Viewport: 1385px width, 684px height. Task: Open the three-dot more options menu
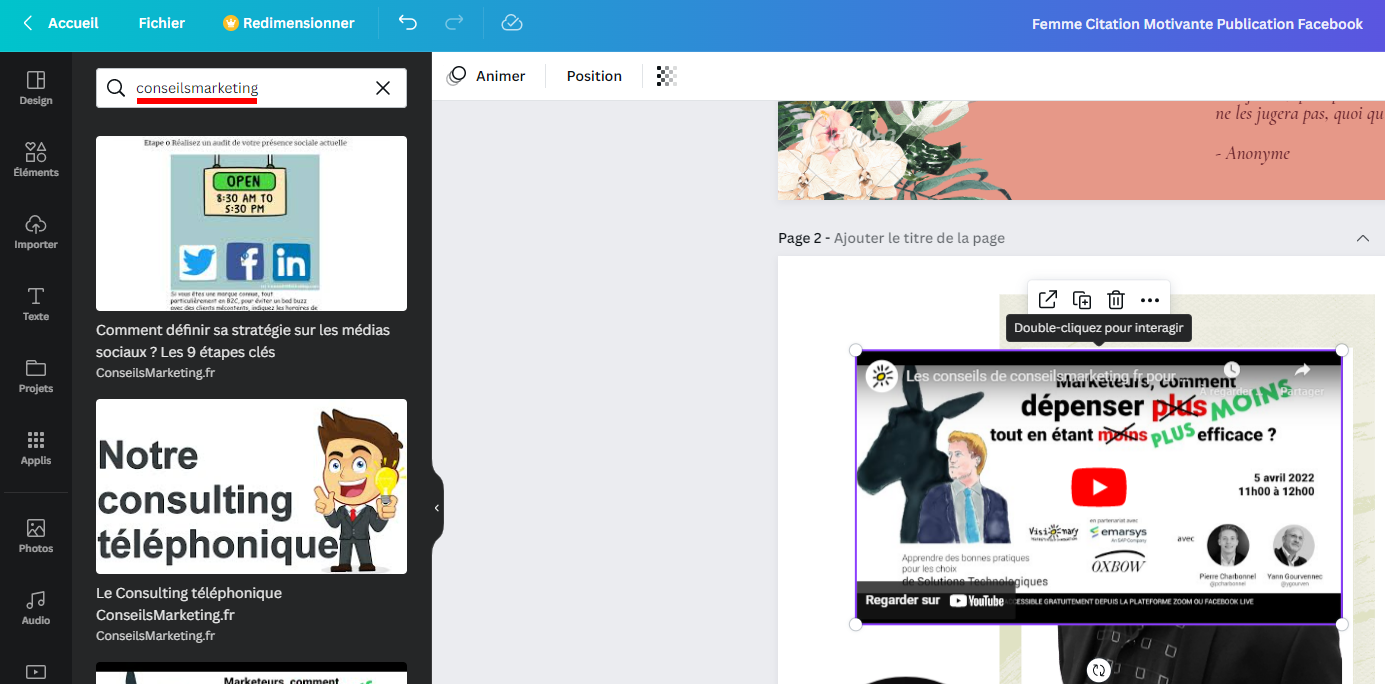(x=1150, y=300)
